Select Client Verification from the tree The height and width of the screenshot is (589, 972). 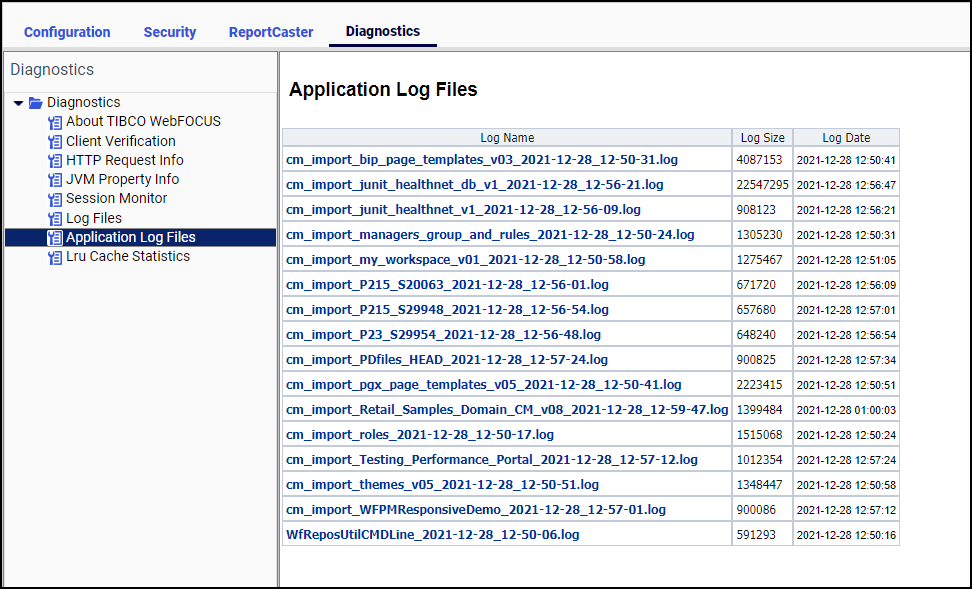tap(120, 141)
